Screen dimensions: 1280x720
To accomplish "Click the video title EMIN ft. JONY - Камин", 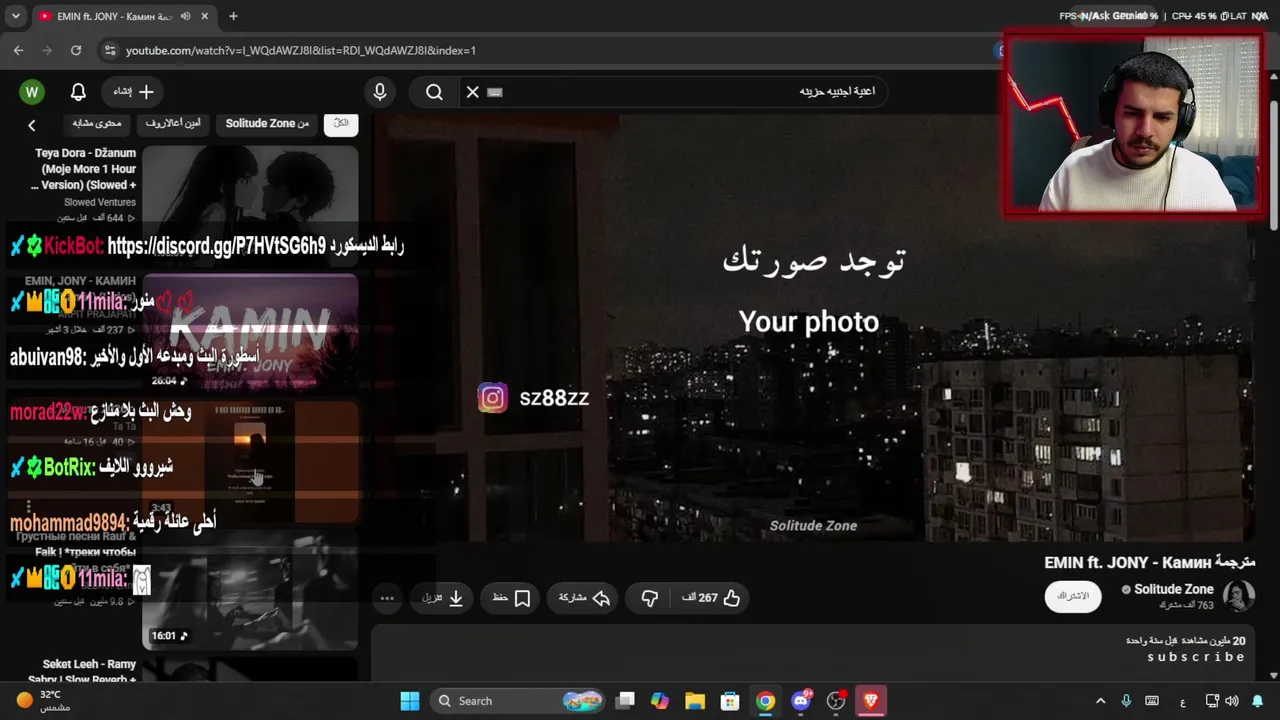I will click(x=1150, y=563).
